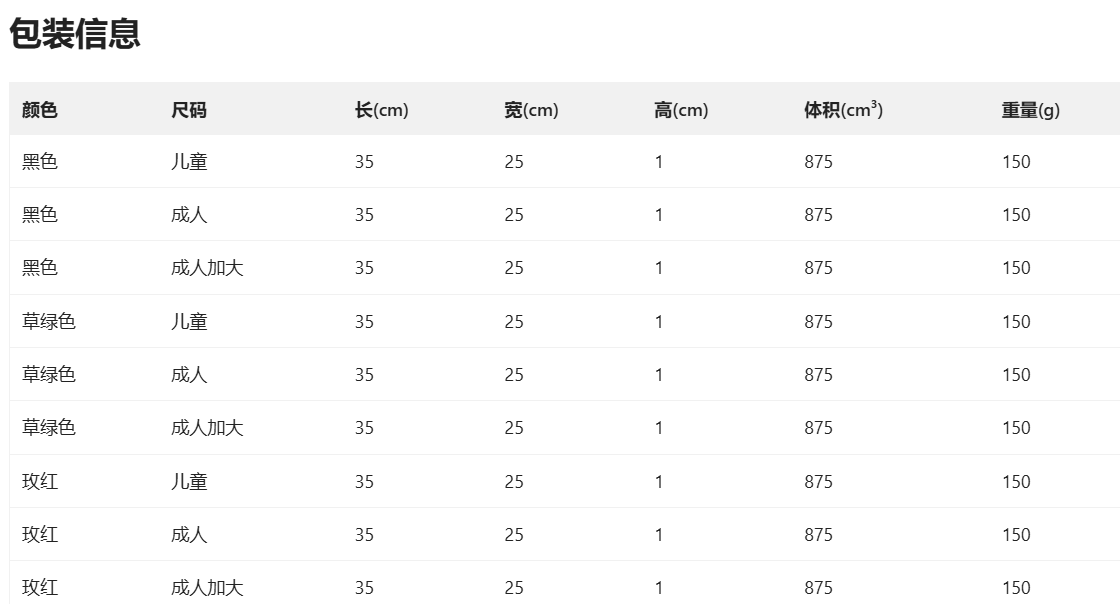Click the 包装信息 section heading
Viewport: 1120px width, 604px height.
[x=75, y=34]
